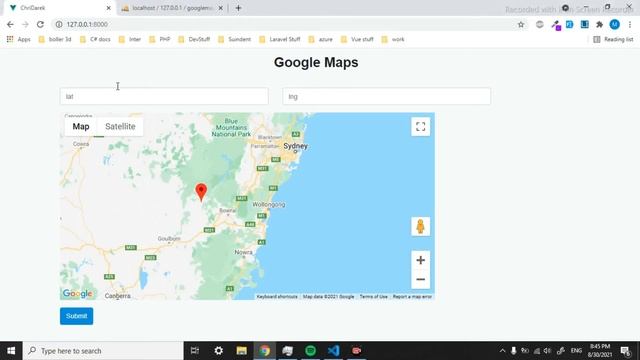The height and width of the screenshot is (360, 640).
Task: Click the Google logo on the map
Action: click(78, 293)
